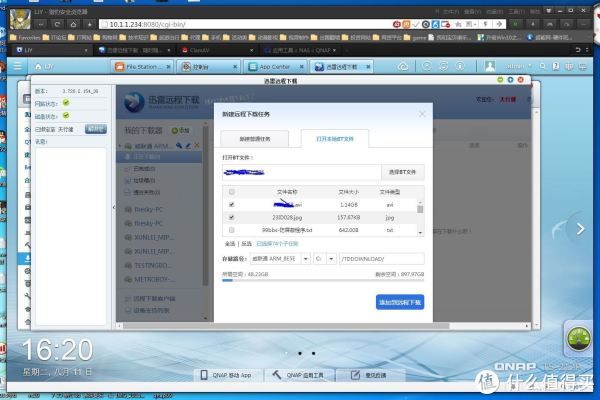The width and height of the screenshot is (600, 400).
Task: Click the 全选 select all link
Action: click(x=230, y=243)
